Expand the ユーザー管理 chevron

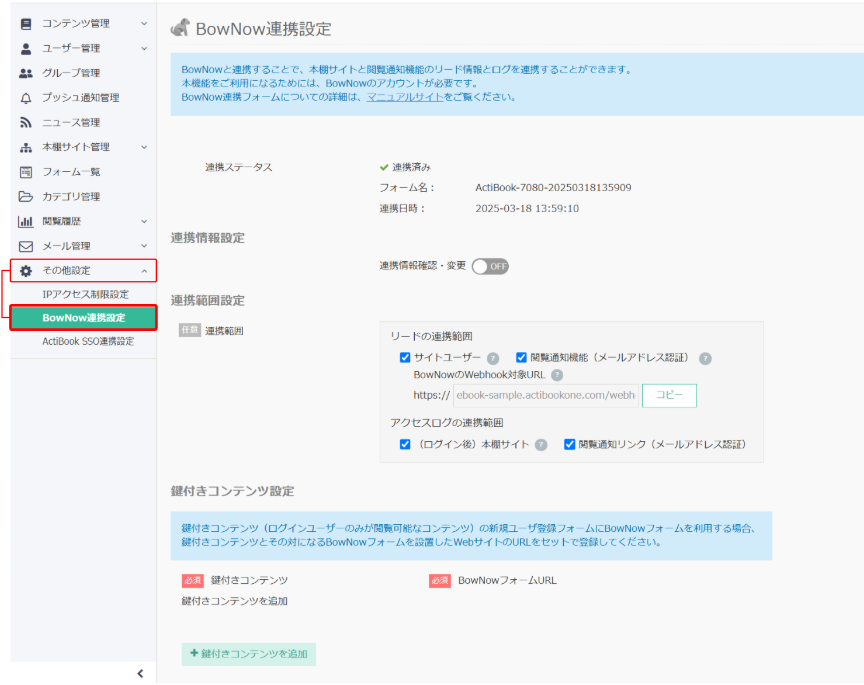tap(144, 48)
